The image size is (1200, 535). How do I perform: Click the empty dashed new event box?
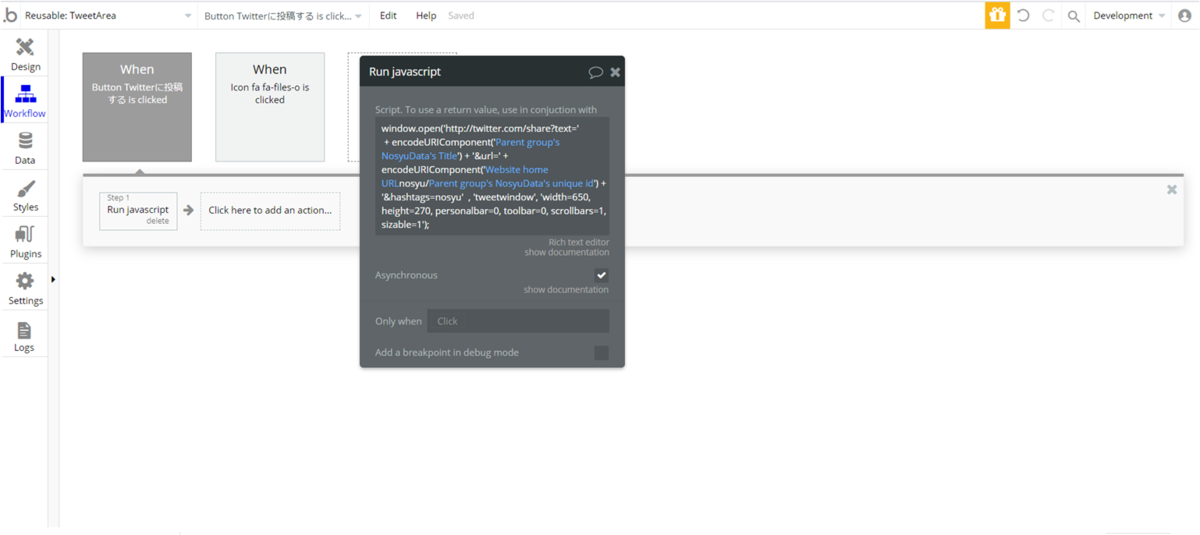pos(354,107)
